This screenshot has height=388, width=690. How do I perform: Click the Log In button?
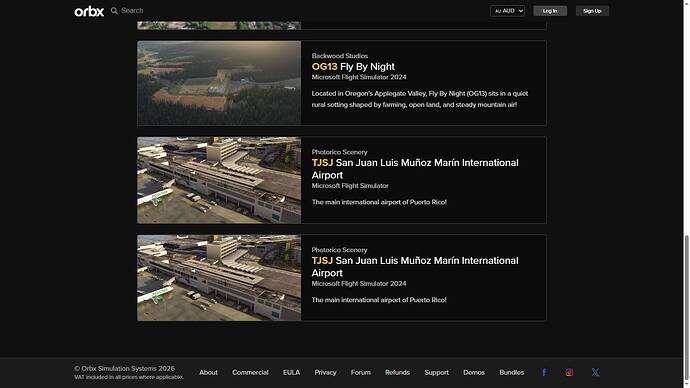click(x=550, y=11)
